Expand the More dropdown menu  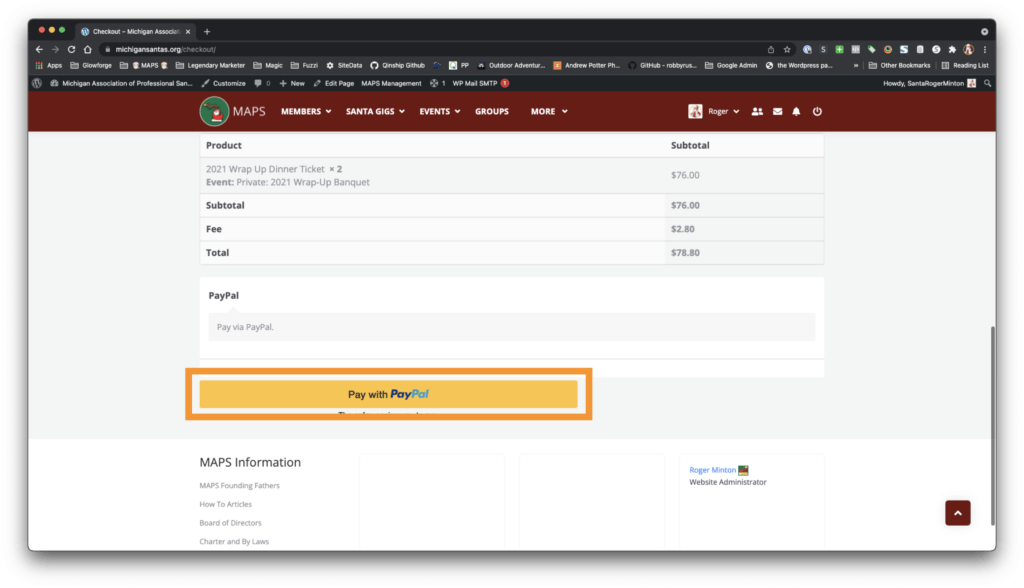point(549,112)
